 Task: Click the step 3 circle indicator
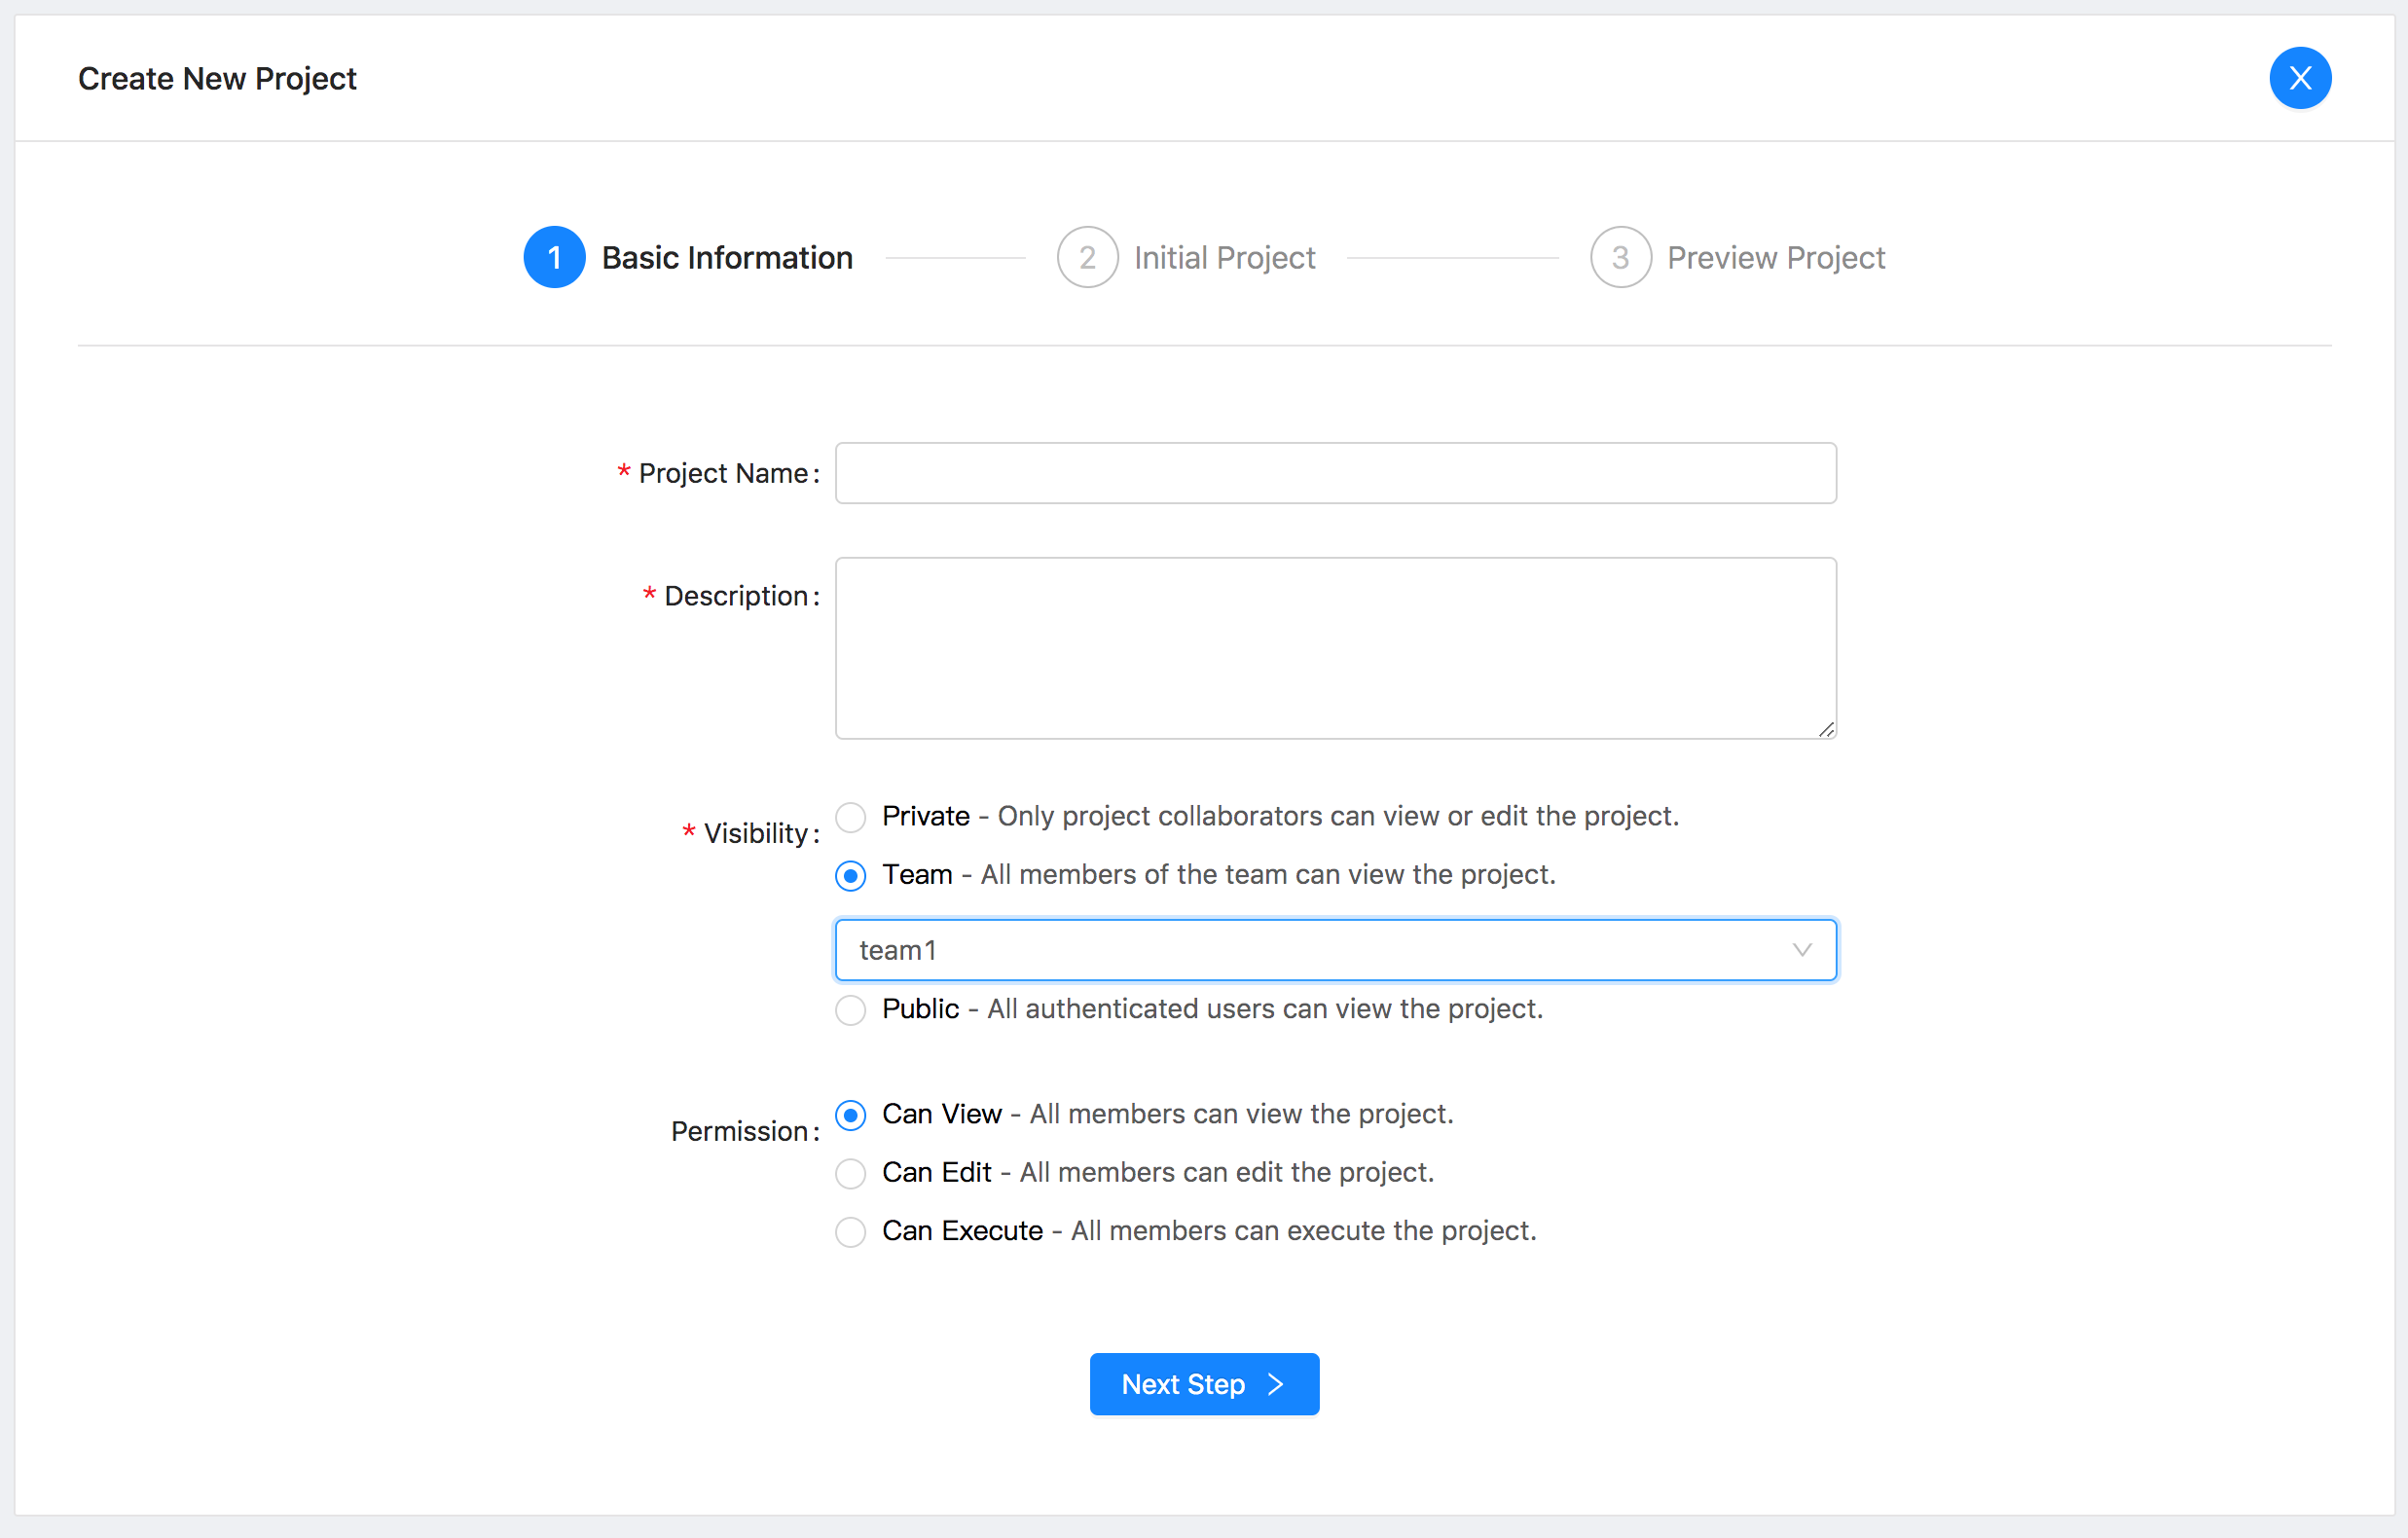tap(1620, 257)
